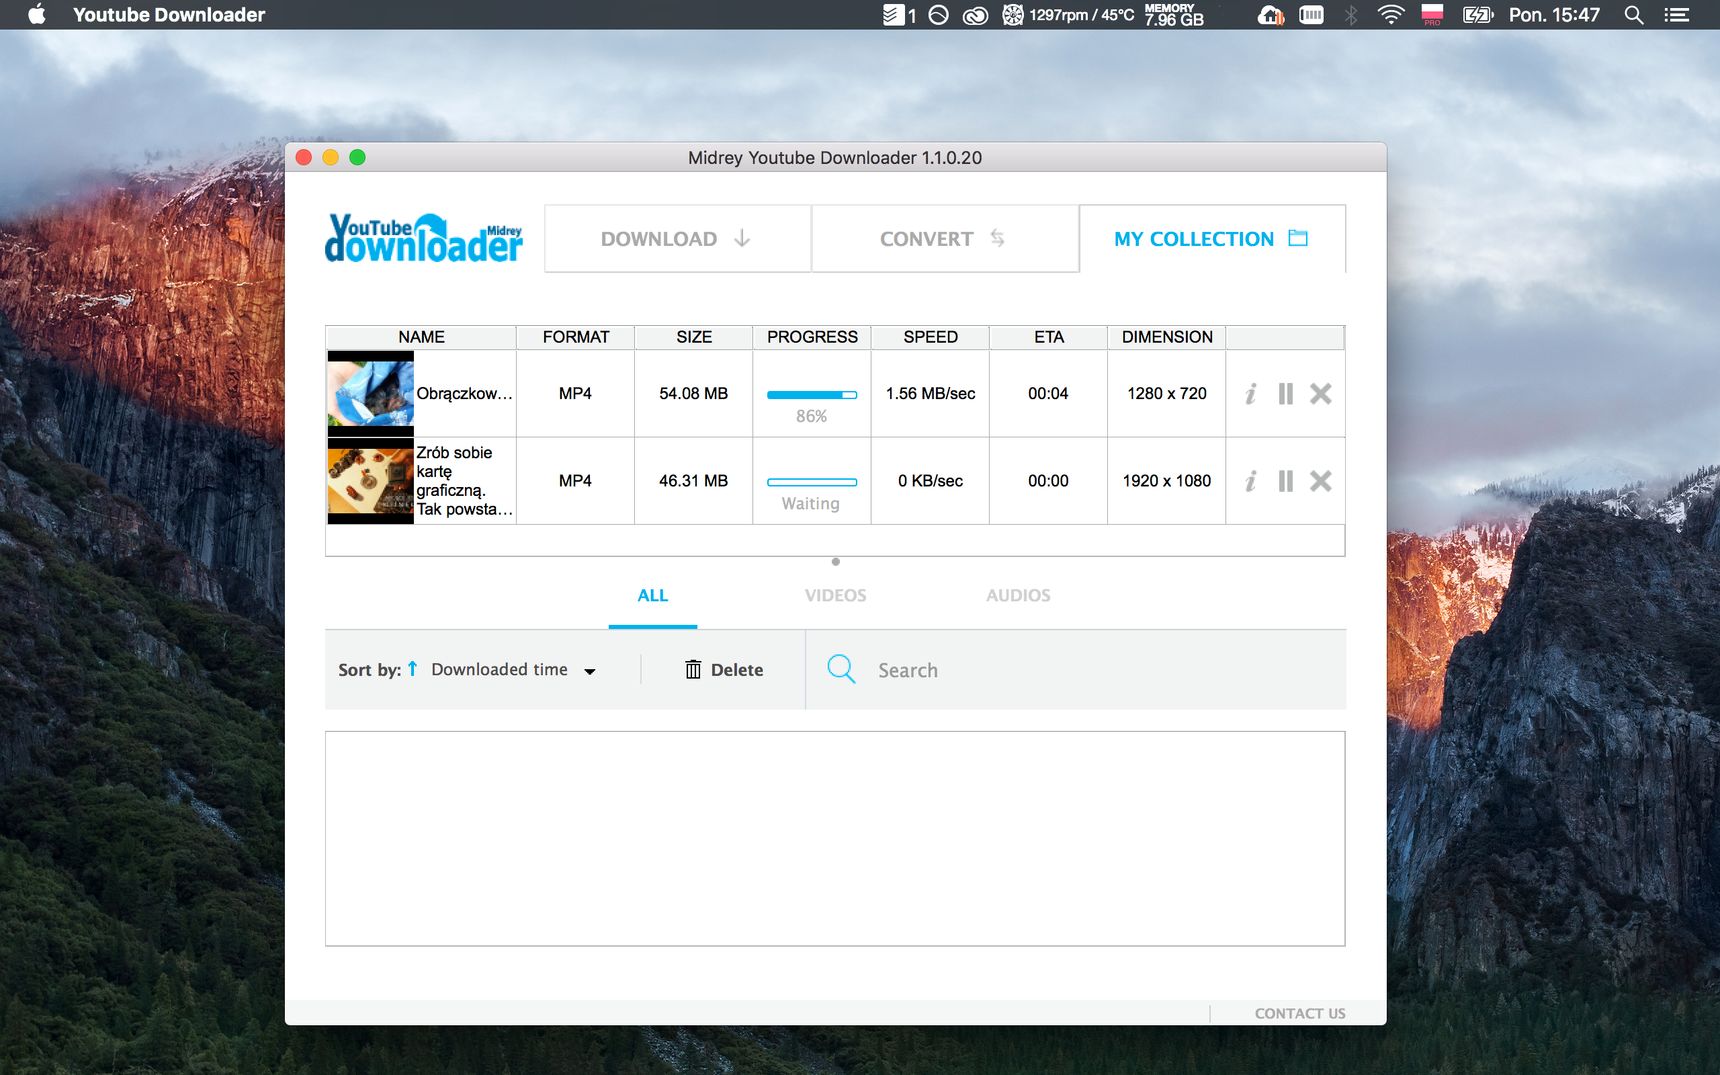Sort by the FORMAT column header

(x=576, y=337)
